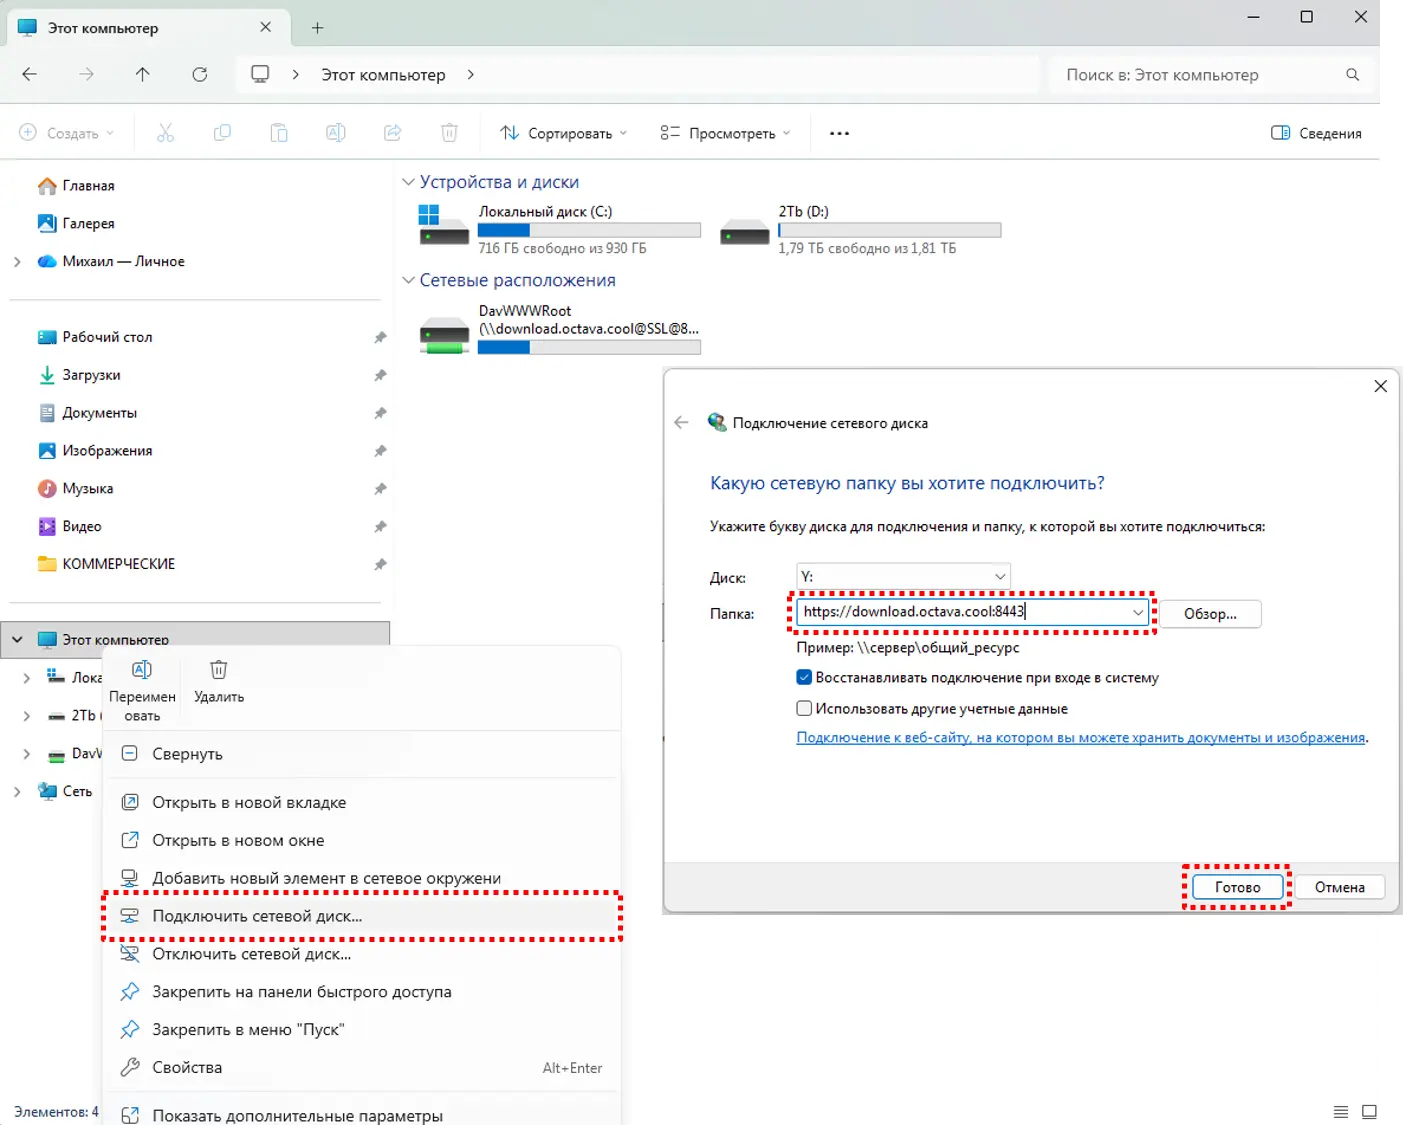
Task: Click the back arrow in network drive dialog
Action: point(682,423)
